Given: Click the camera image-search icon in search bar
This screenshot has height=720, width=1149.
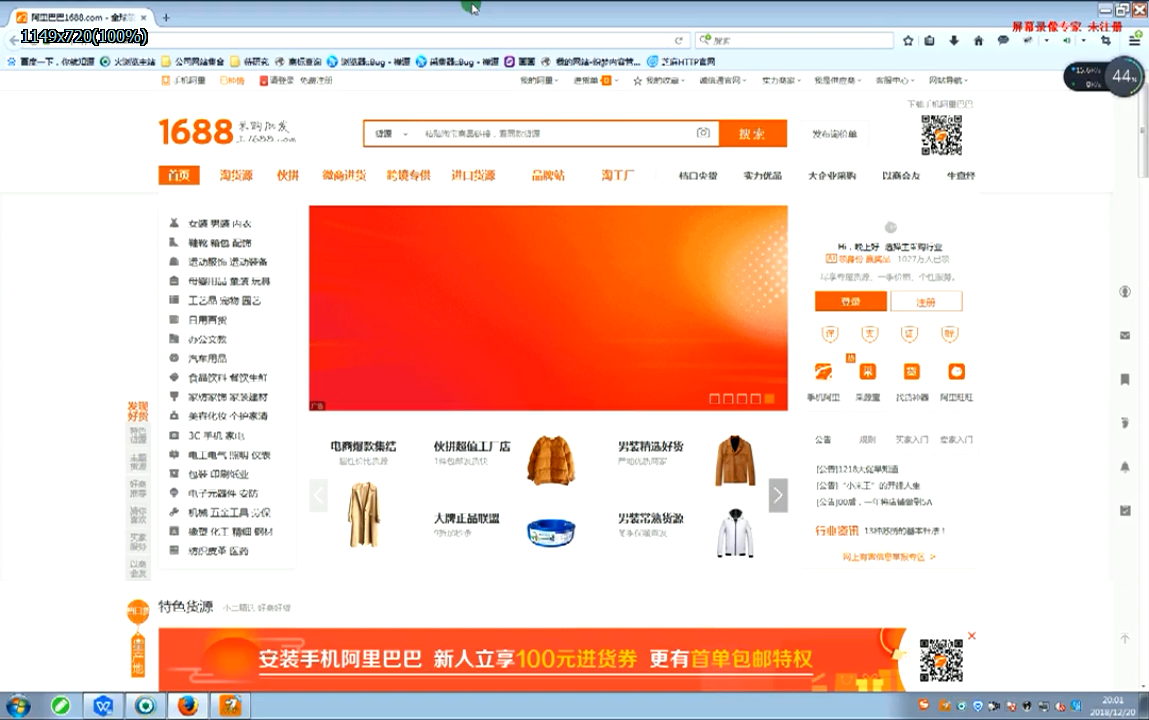Looking at the screenshot, I should coord(703,133).
